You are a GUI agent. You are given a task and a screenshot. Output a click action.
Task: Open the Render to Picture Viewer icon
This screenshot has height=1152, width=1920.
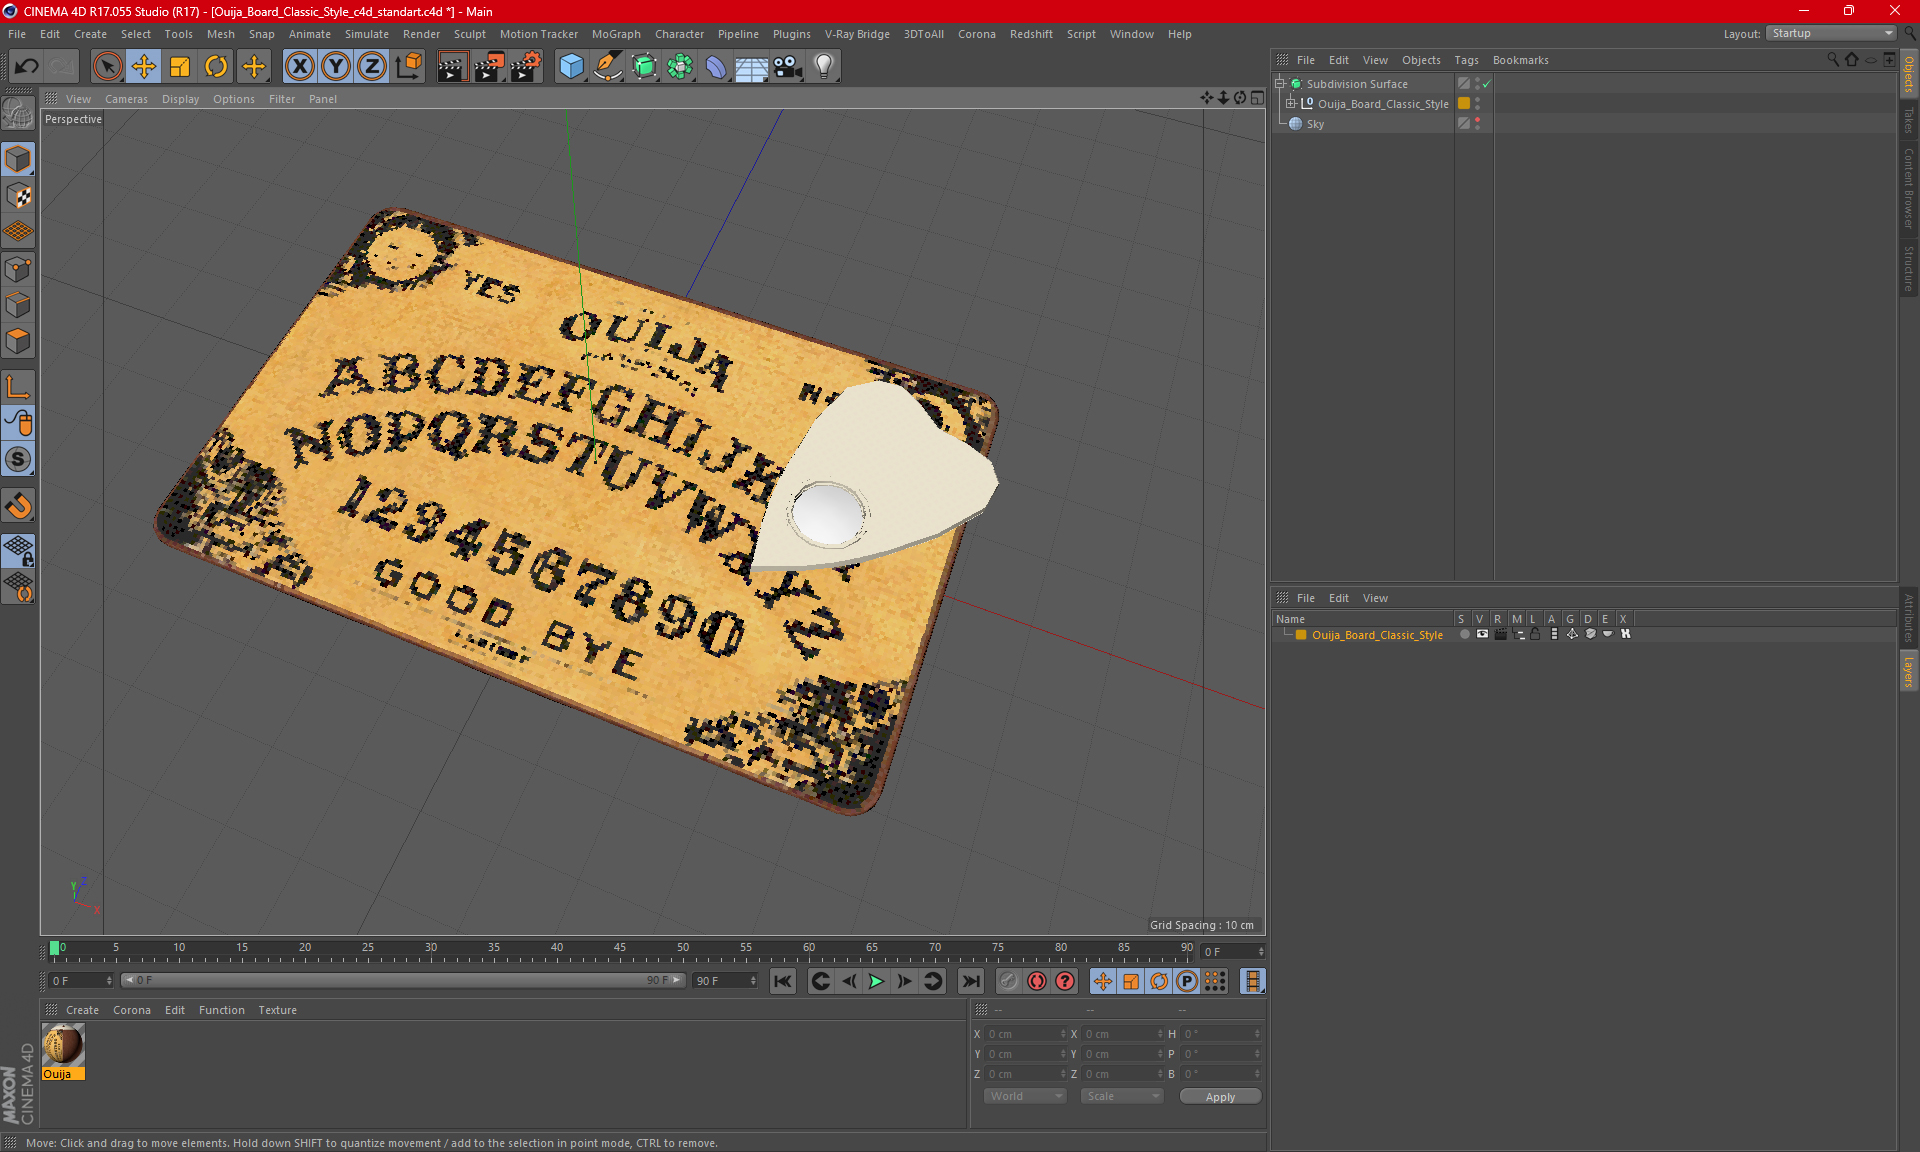pos(489,67)
